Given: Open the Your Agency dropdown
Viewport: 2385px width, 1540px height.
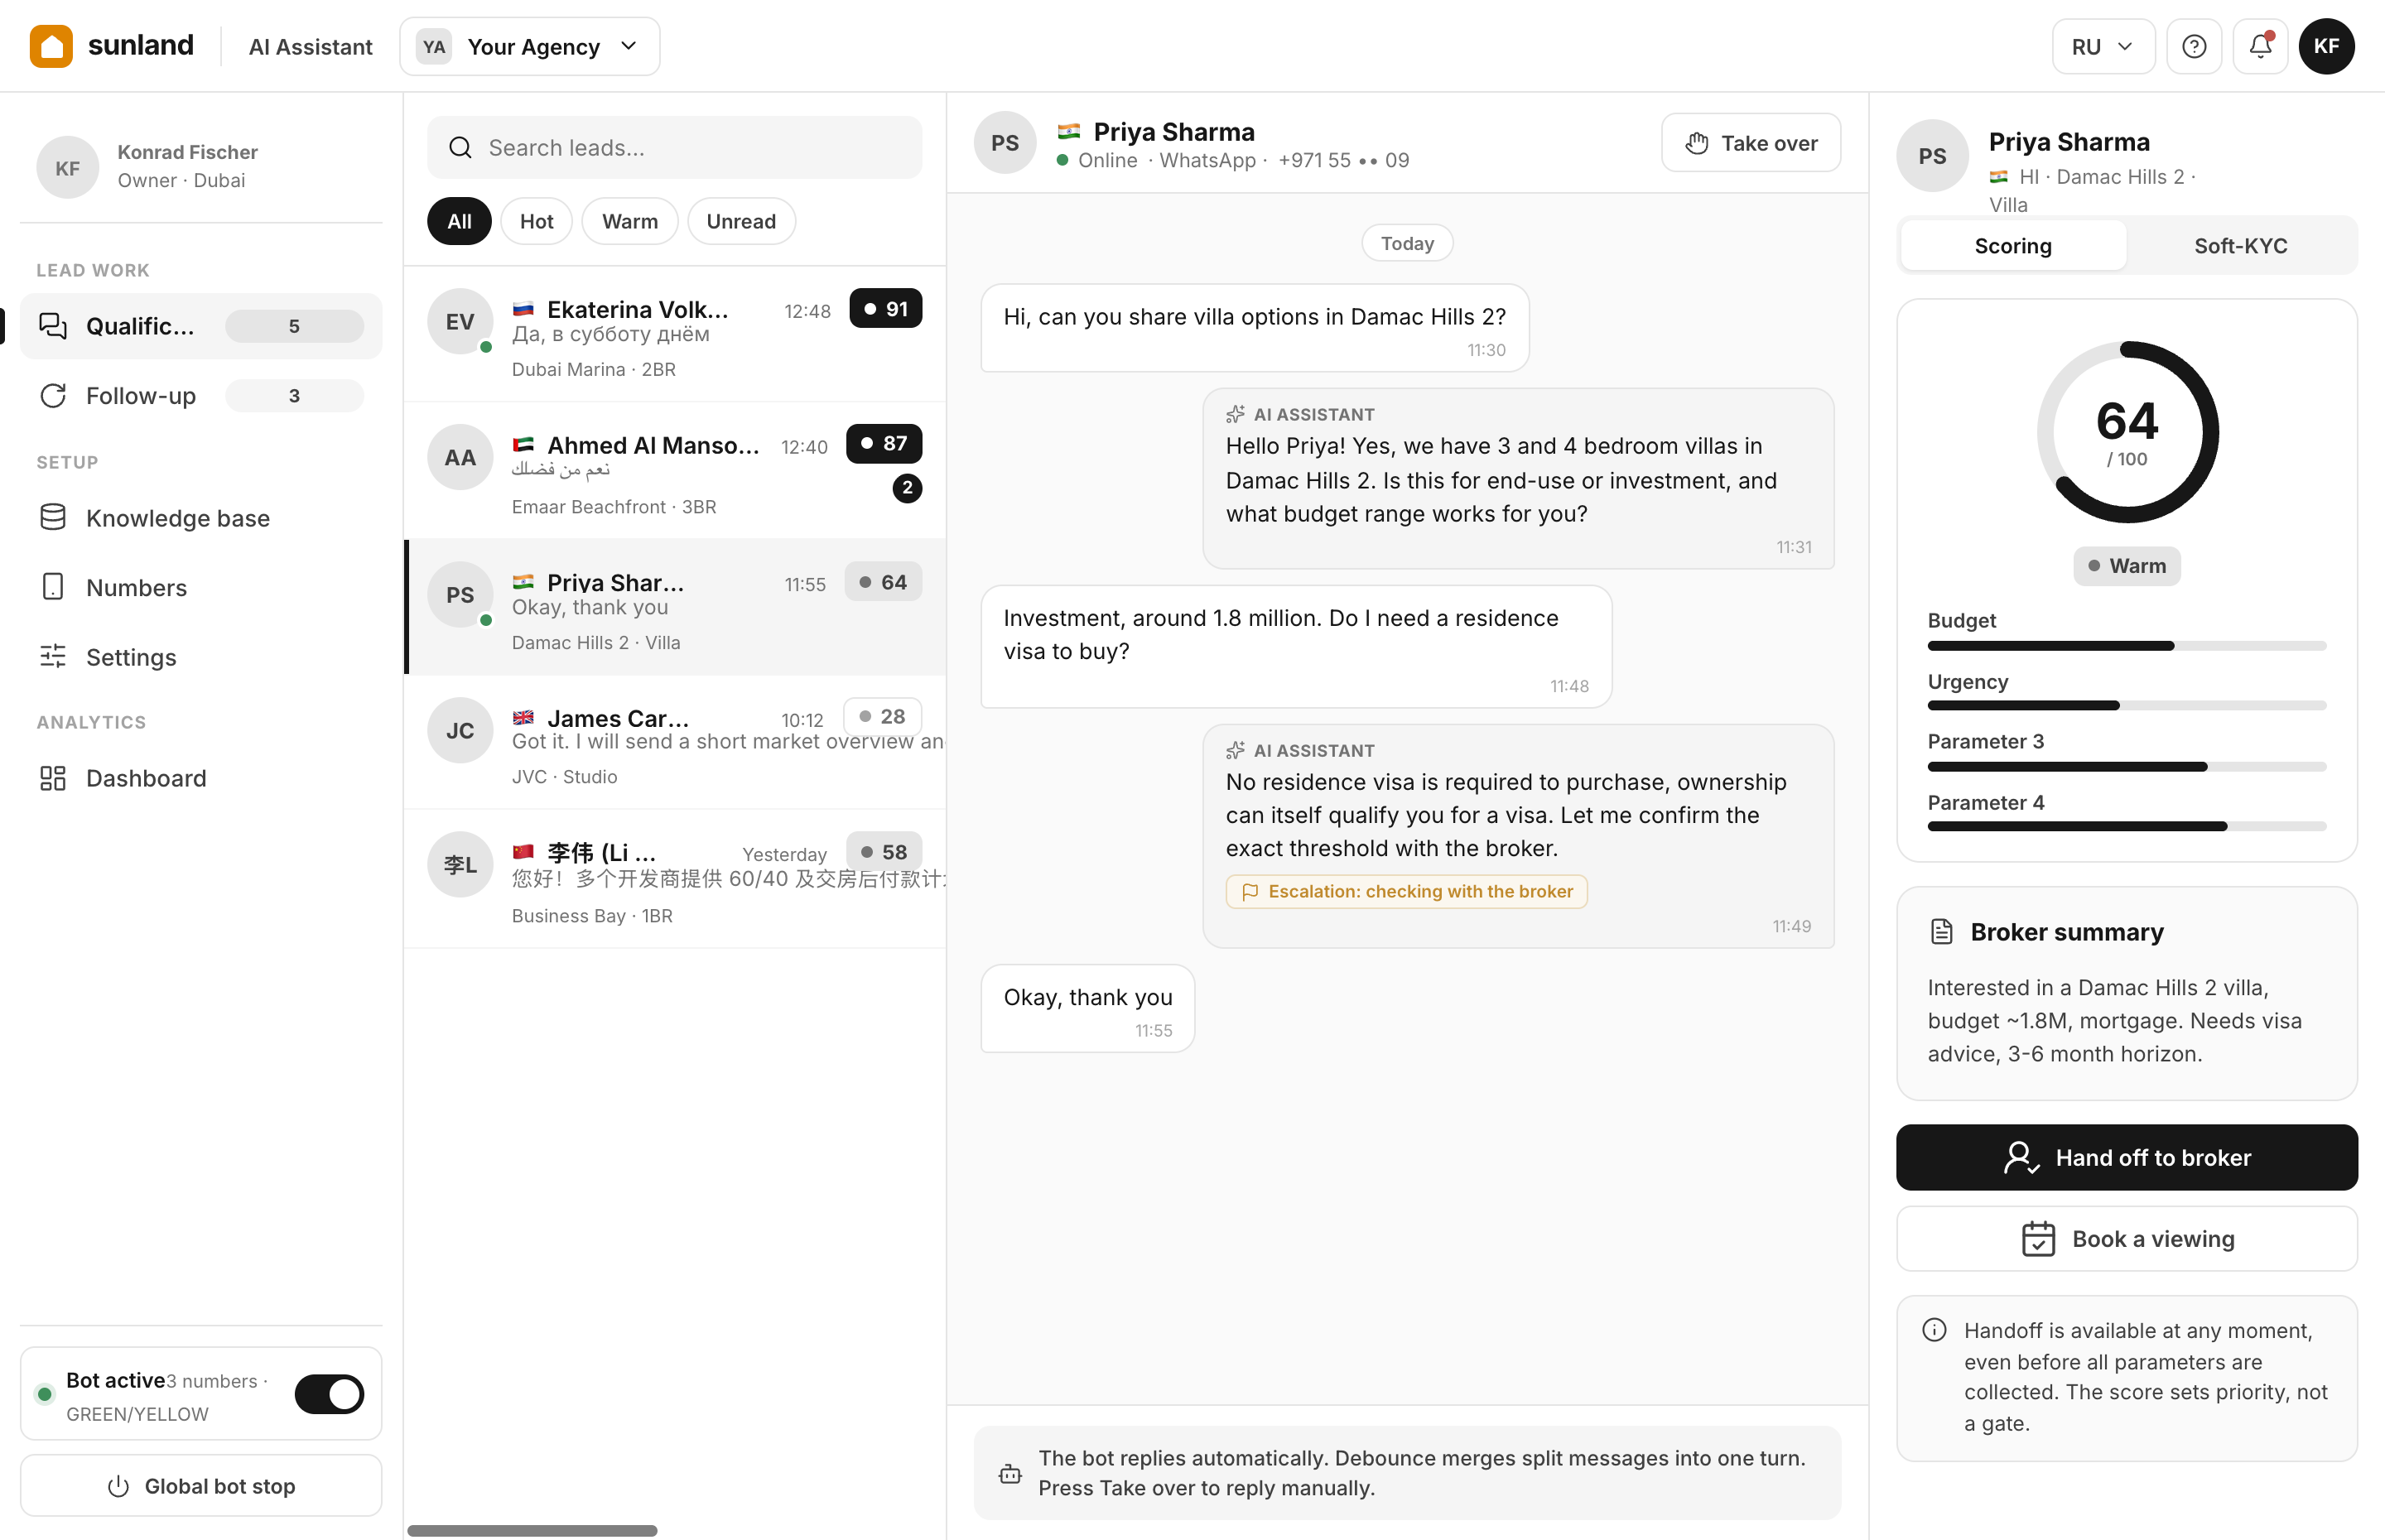Looking at the screenshot, I should pyautogui.click(x=529, y=46).
